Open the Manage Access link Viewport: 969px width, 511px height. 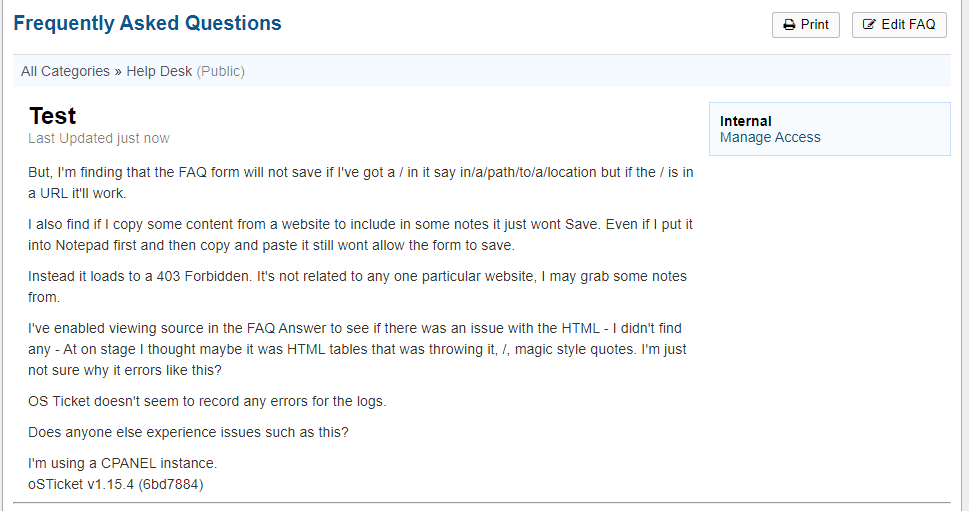click(x=770, y=137)
